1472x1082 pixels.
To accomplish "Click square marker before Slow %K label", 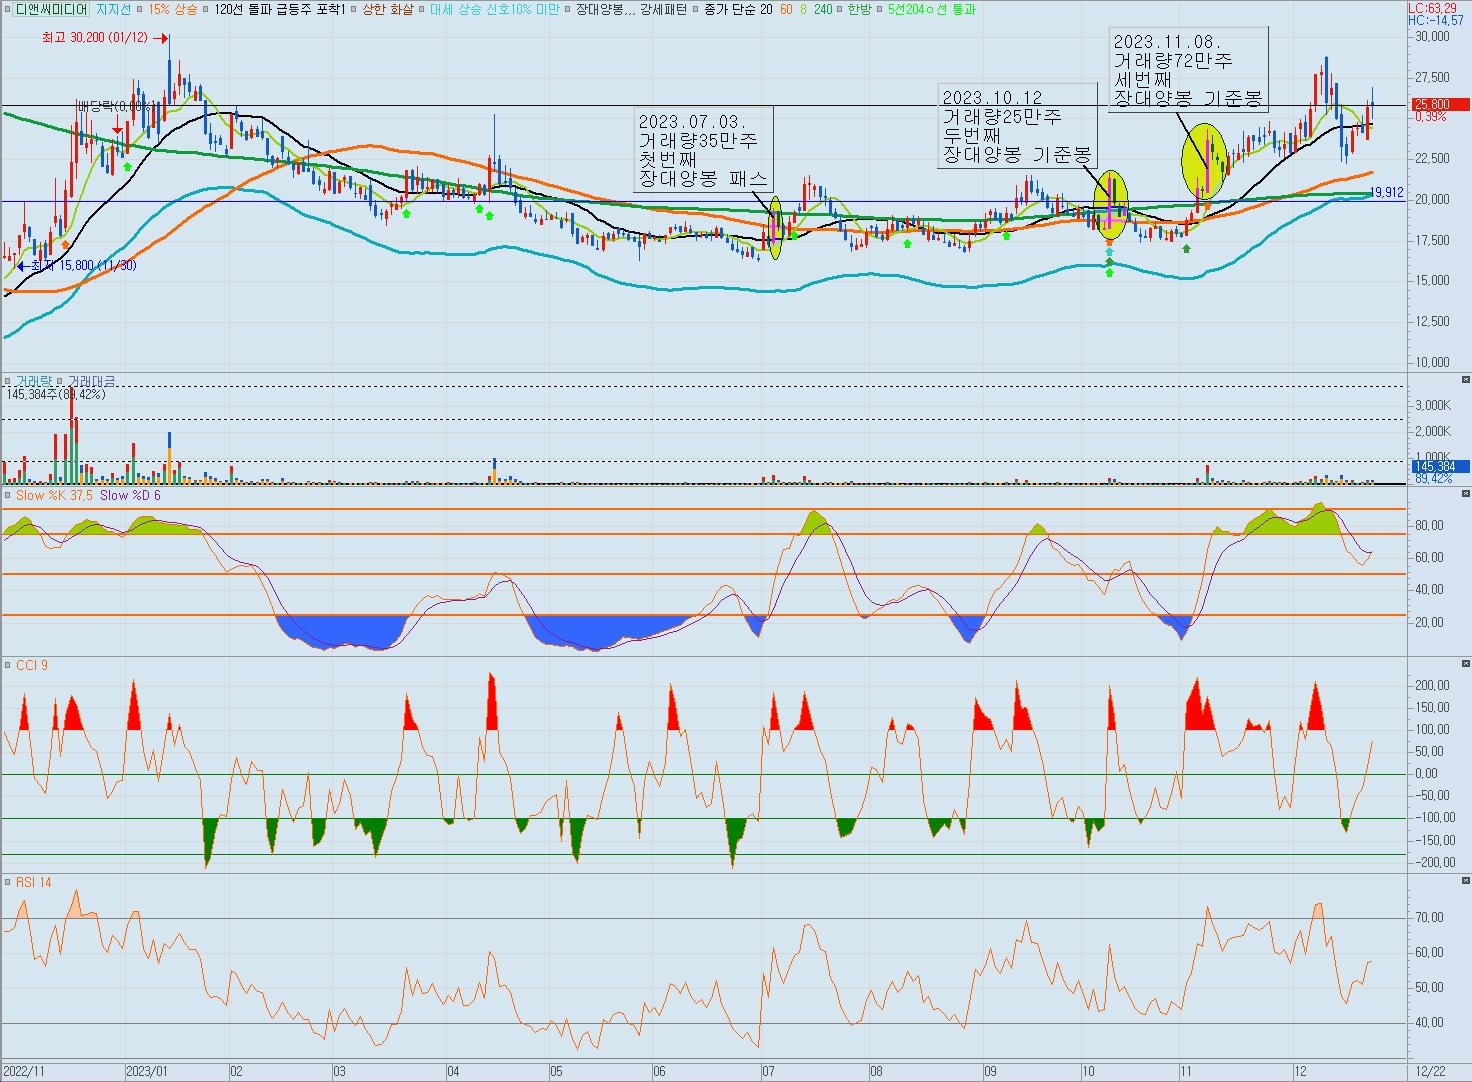I will click(8, 495).
